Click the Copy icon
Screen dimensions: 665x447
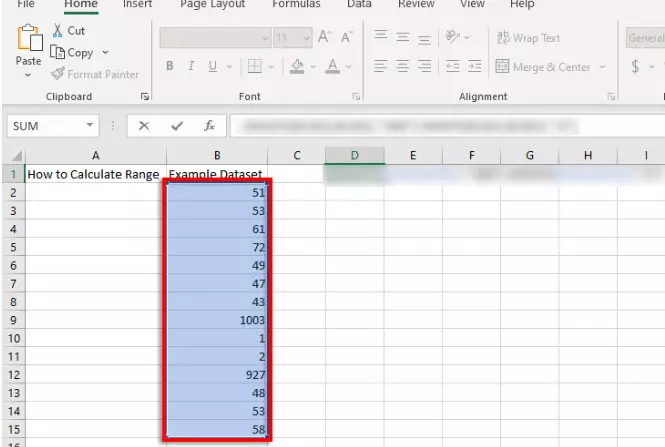[x=57, y=52]
